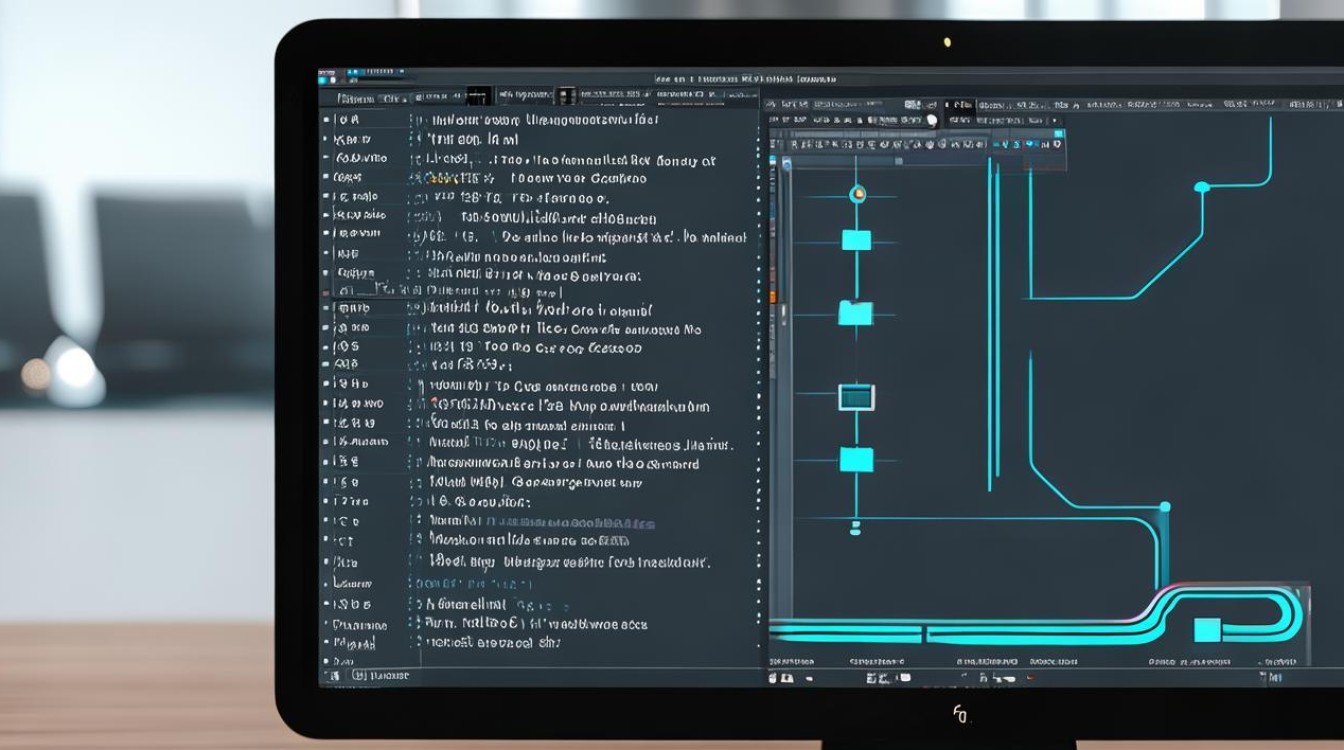Click the round cyan junction dot above the curved track
The height and width of the screenshot is (750, 1344).
click(x=1164, y=508)
